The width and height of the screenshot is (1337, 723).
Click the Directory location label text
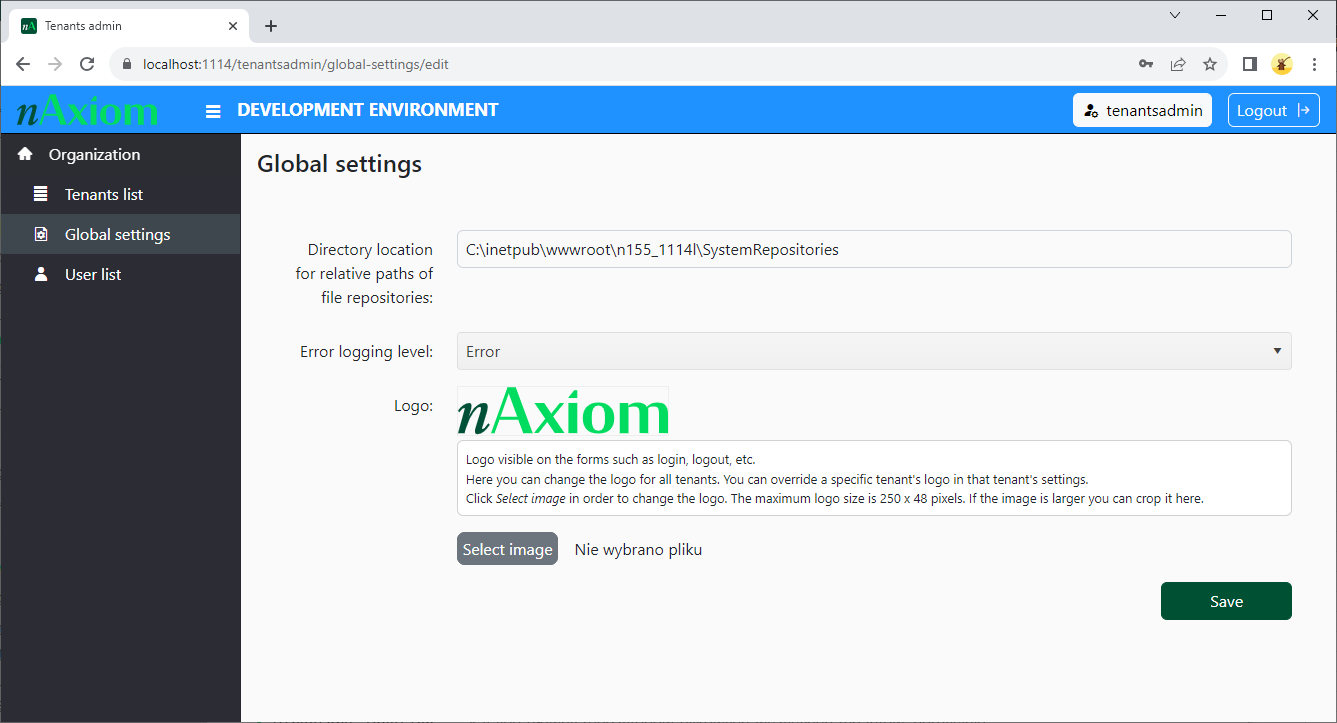pos(364,274)
